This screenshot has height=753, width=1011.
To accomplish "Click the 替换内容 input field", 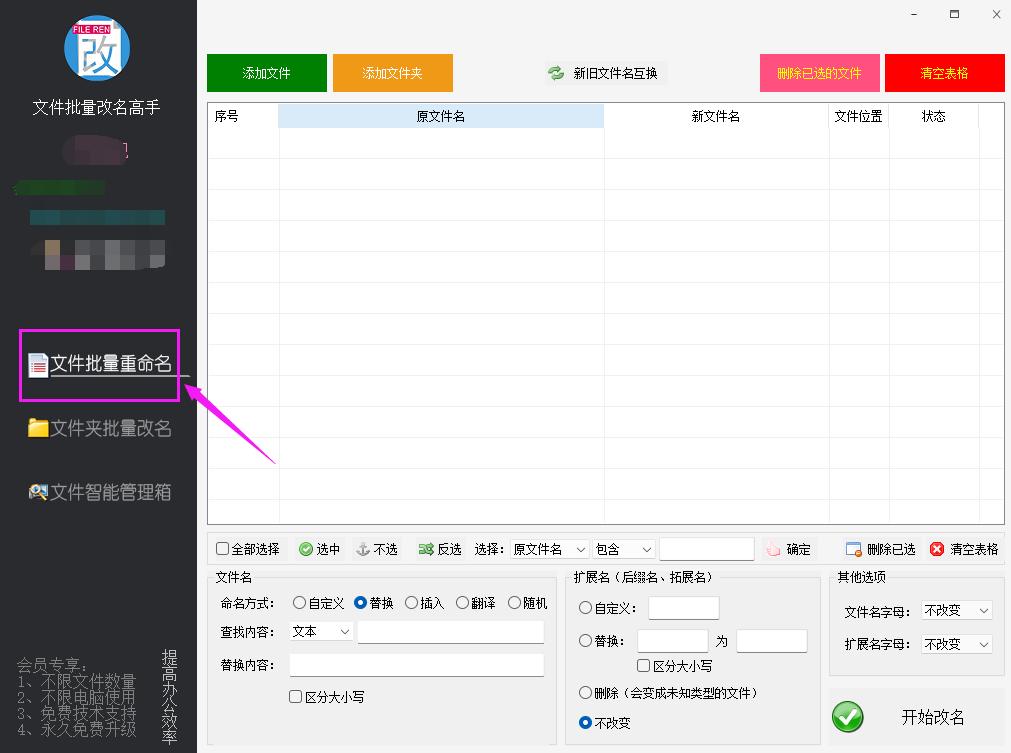I will click(417, 665).
